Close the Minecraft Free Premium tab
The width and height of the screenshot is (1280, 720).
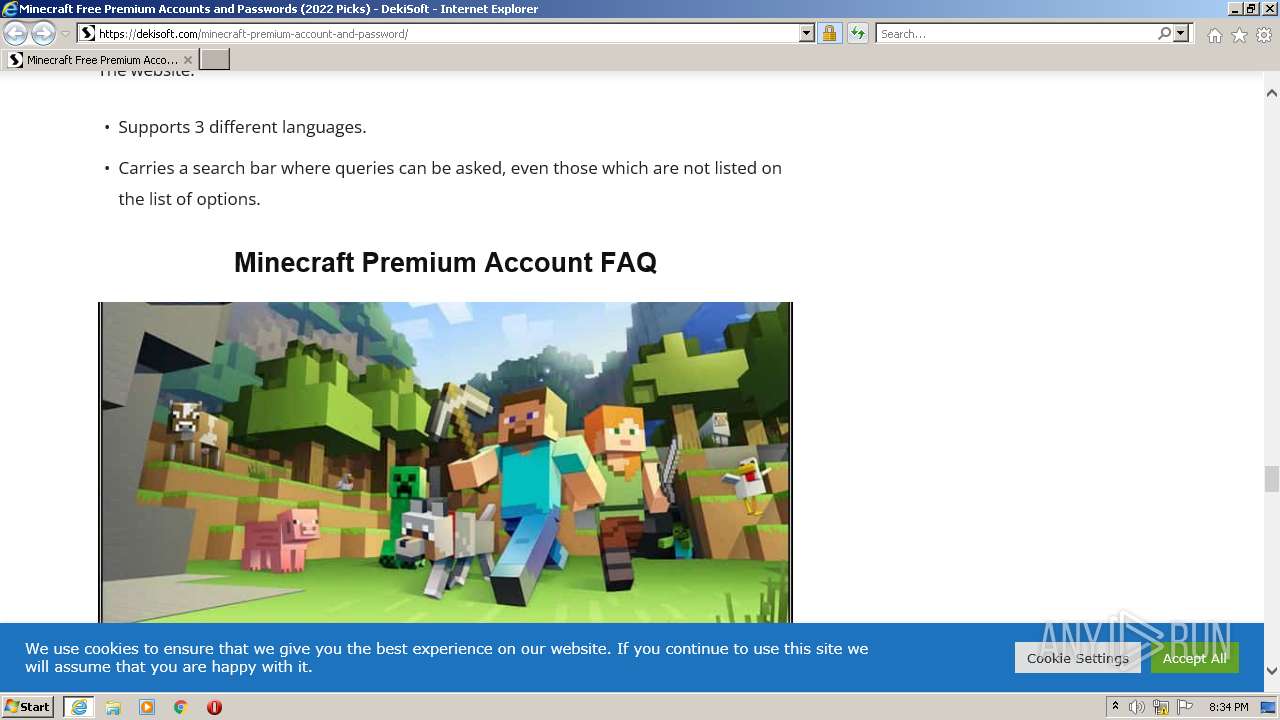pos(187,60)
